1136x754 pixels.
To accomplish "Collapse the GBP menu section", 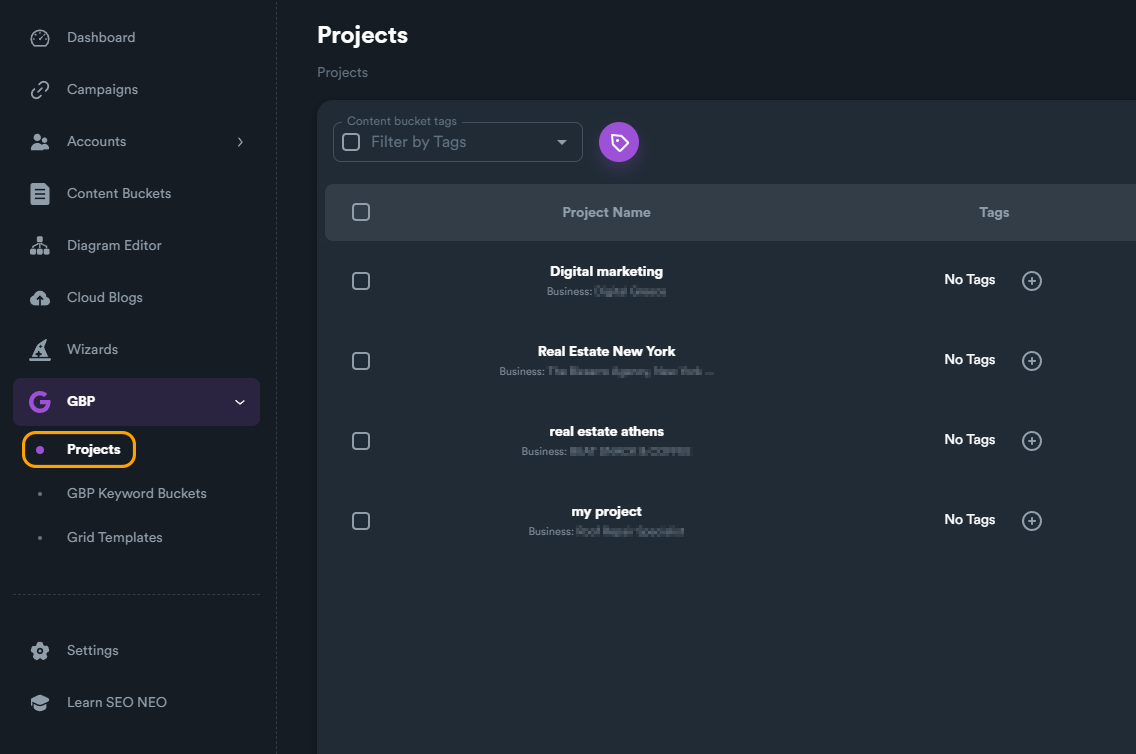I will pos(239,402).
